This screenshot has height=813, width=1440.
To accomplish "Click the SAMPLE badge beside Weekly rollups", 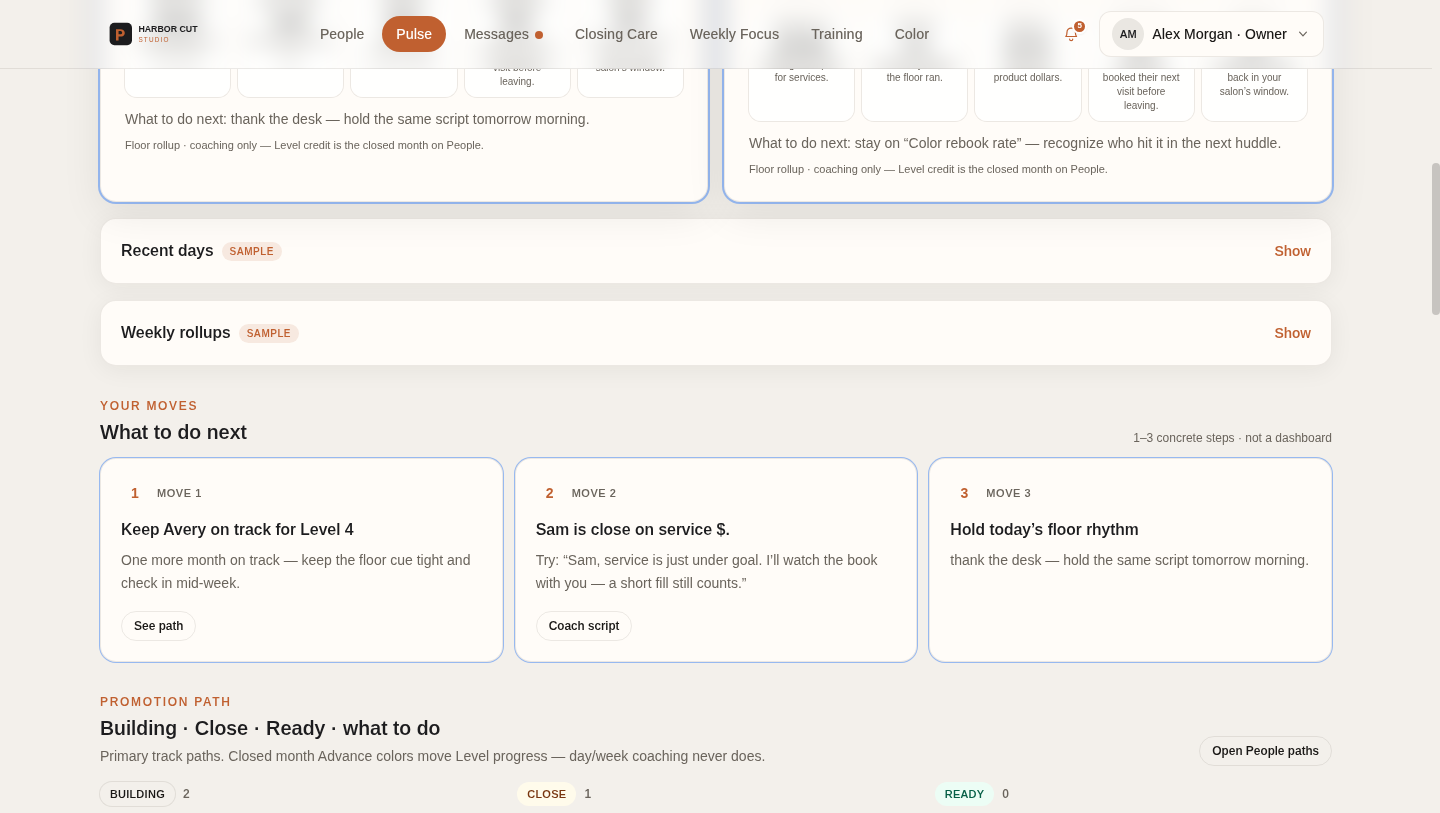I will [269, 333].
